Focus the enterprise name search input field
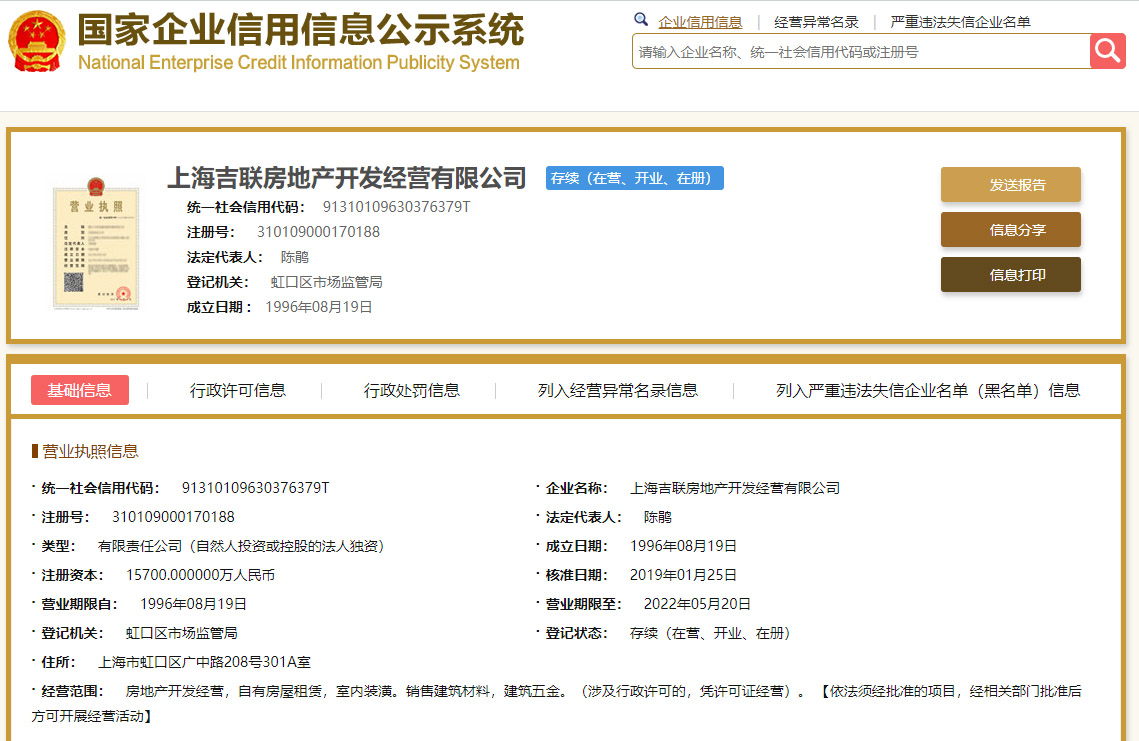The width and height of the screenshot is (1139, 741). point(861,52)
